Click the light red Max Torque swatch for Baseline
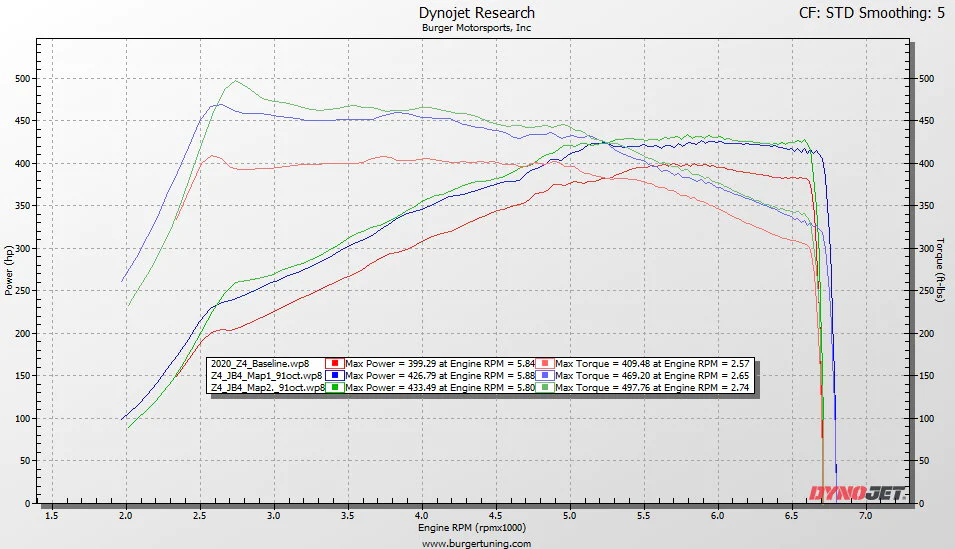955x549 pixels. click(544, 364)
